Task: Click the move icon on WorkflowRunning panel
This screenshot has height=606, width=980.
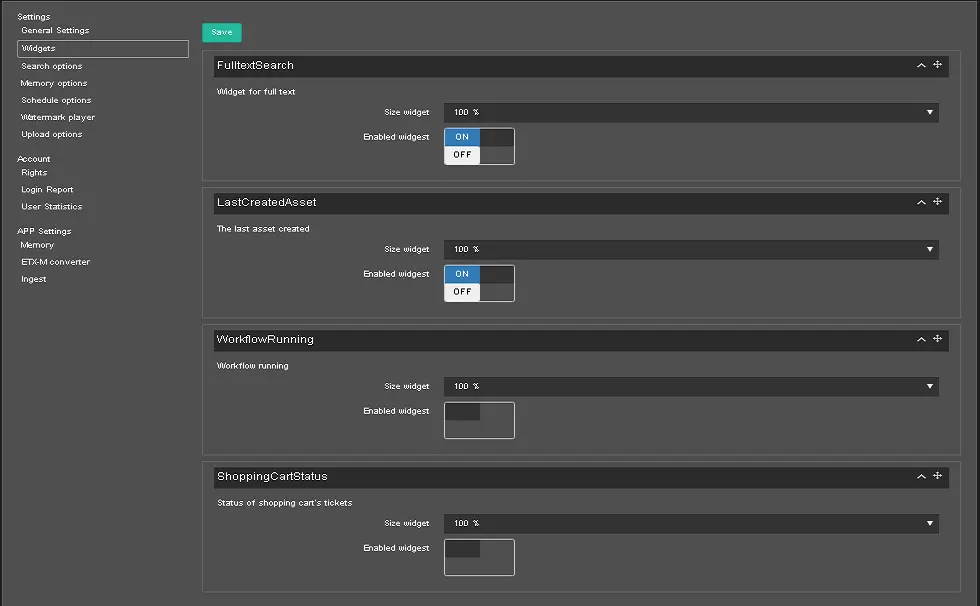Action: (937, 339)
